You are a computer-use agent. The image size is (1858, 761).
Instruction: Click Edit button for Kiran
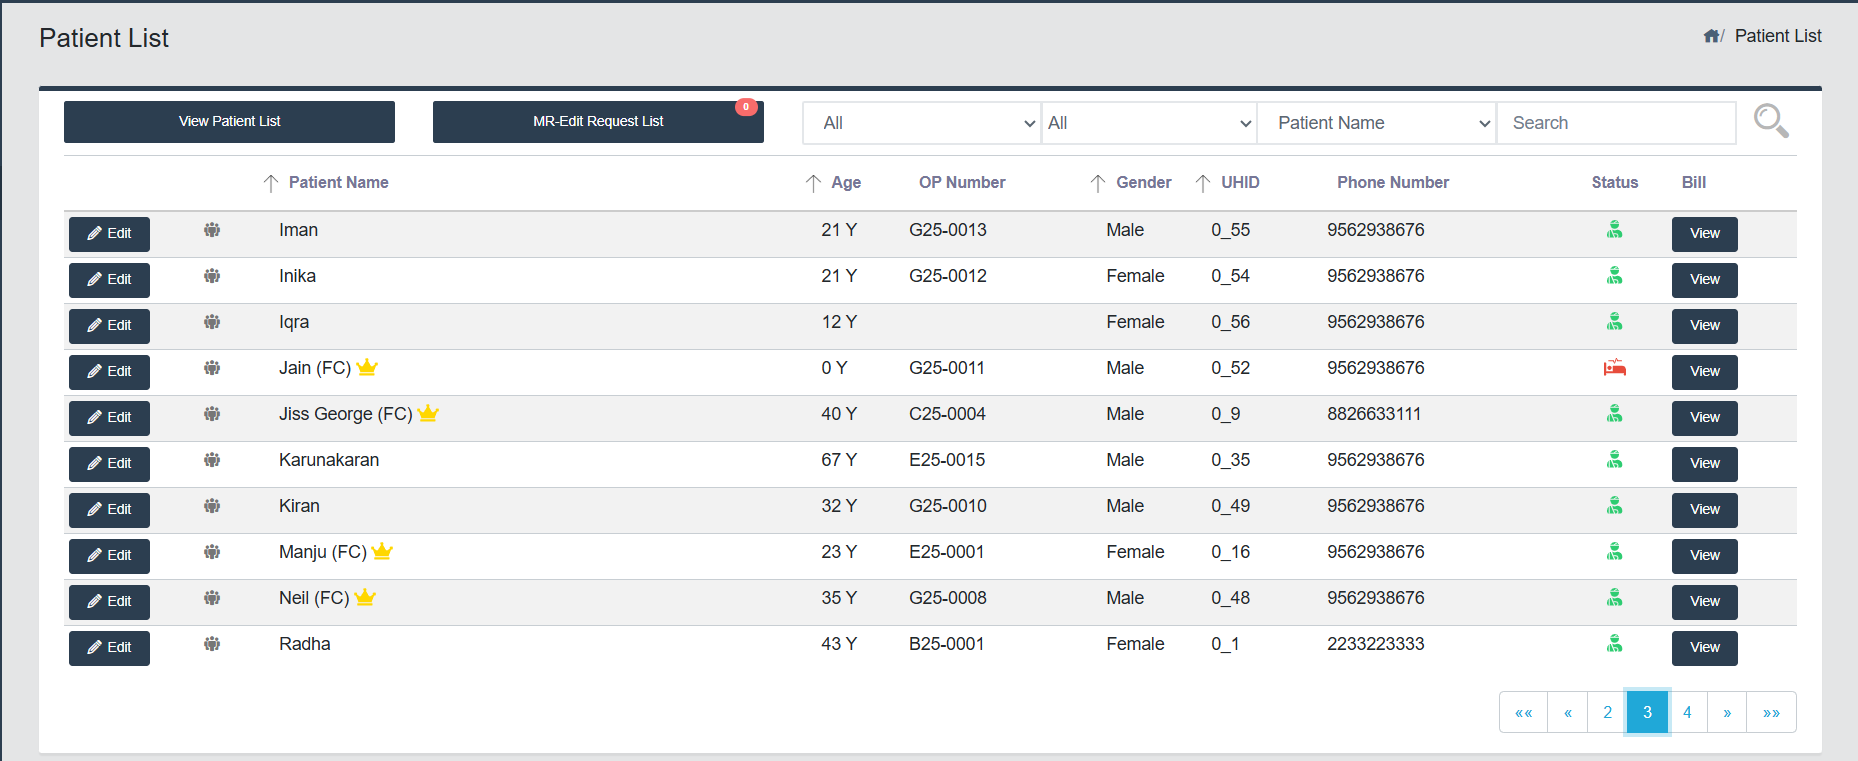pos(109,509)
